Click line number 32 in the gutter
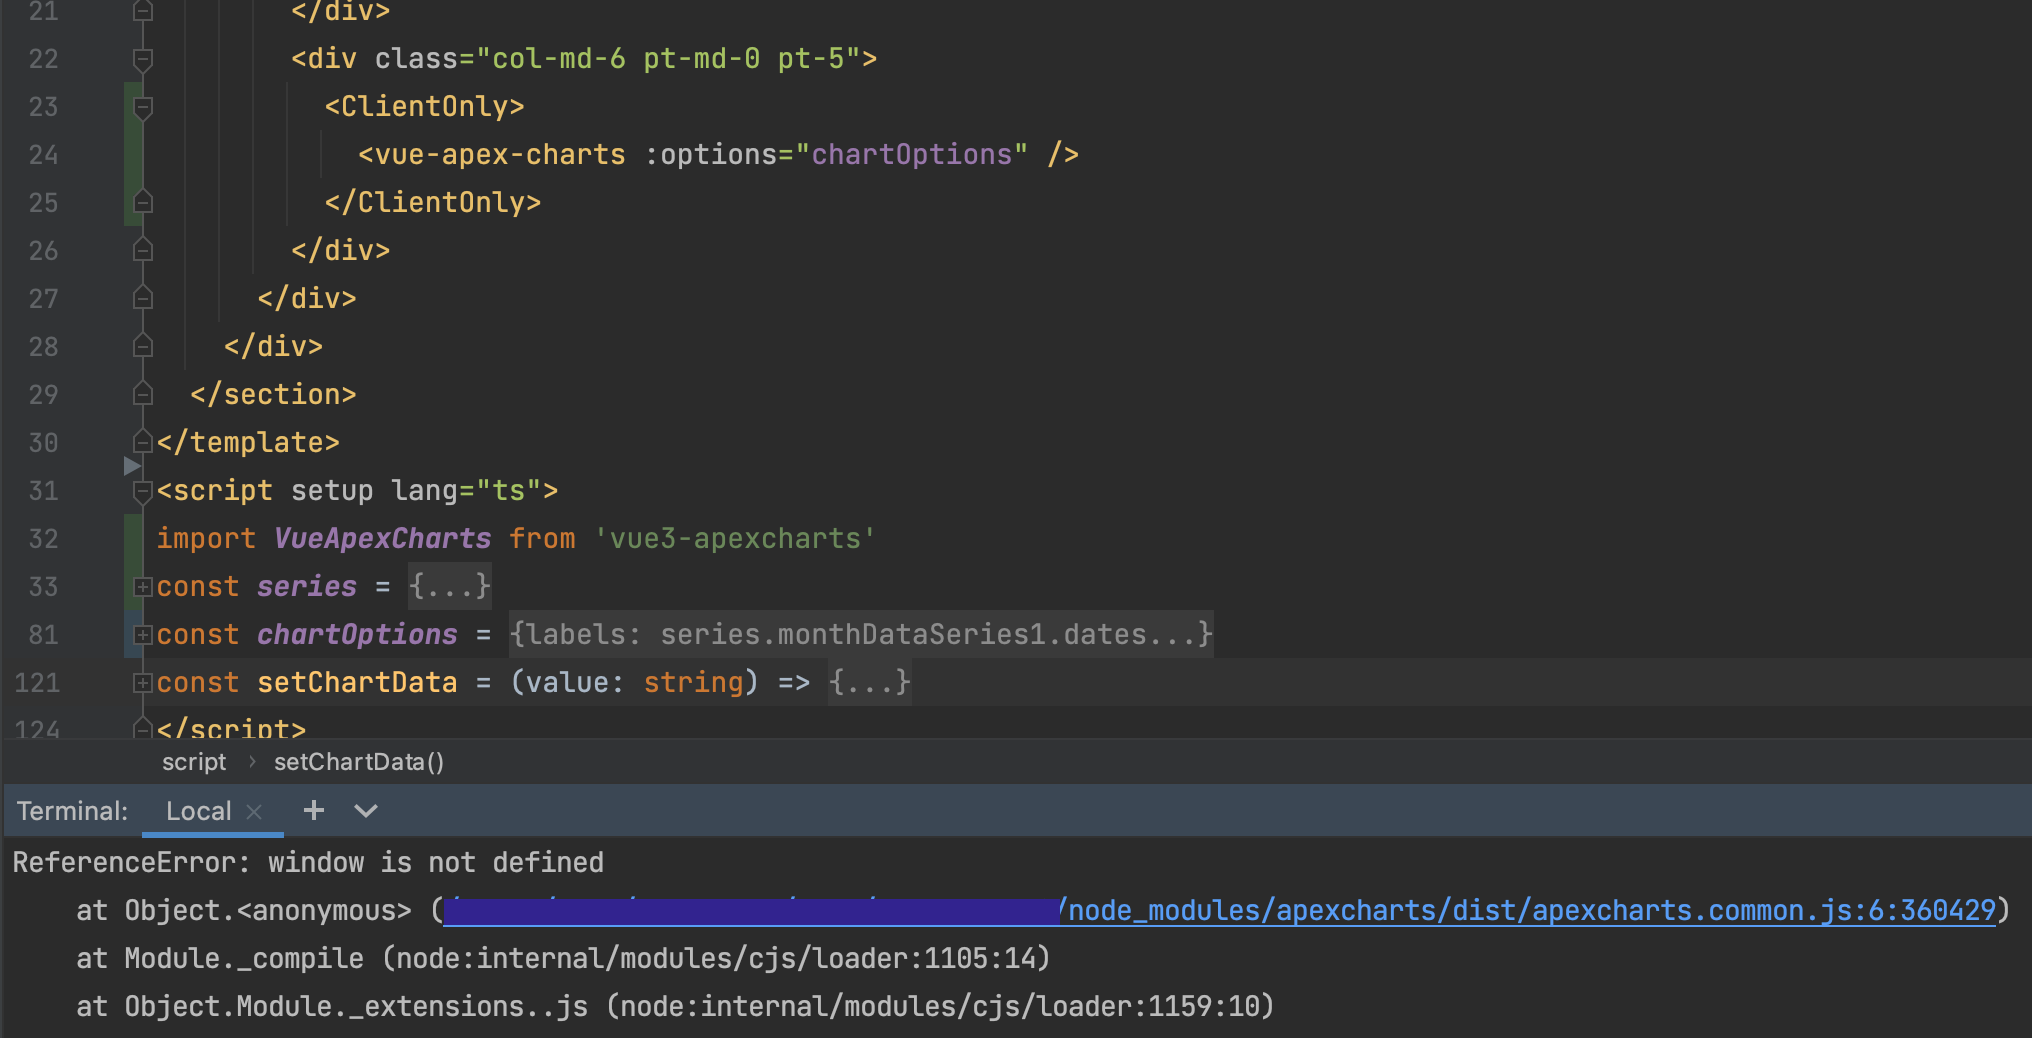 43,539
